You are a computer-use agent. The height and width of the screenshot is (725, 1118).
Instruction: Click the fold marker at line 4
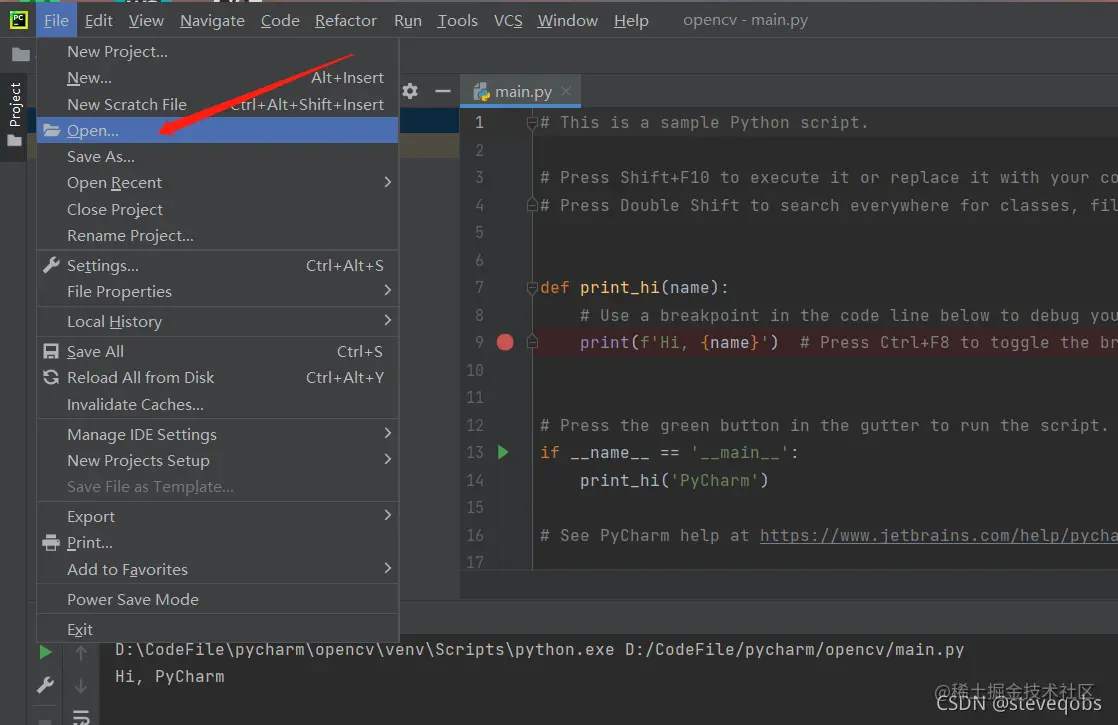[x=532, y=205]
